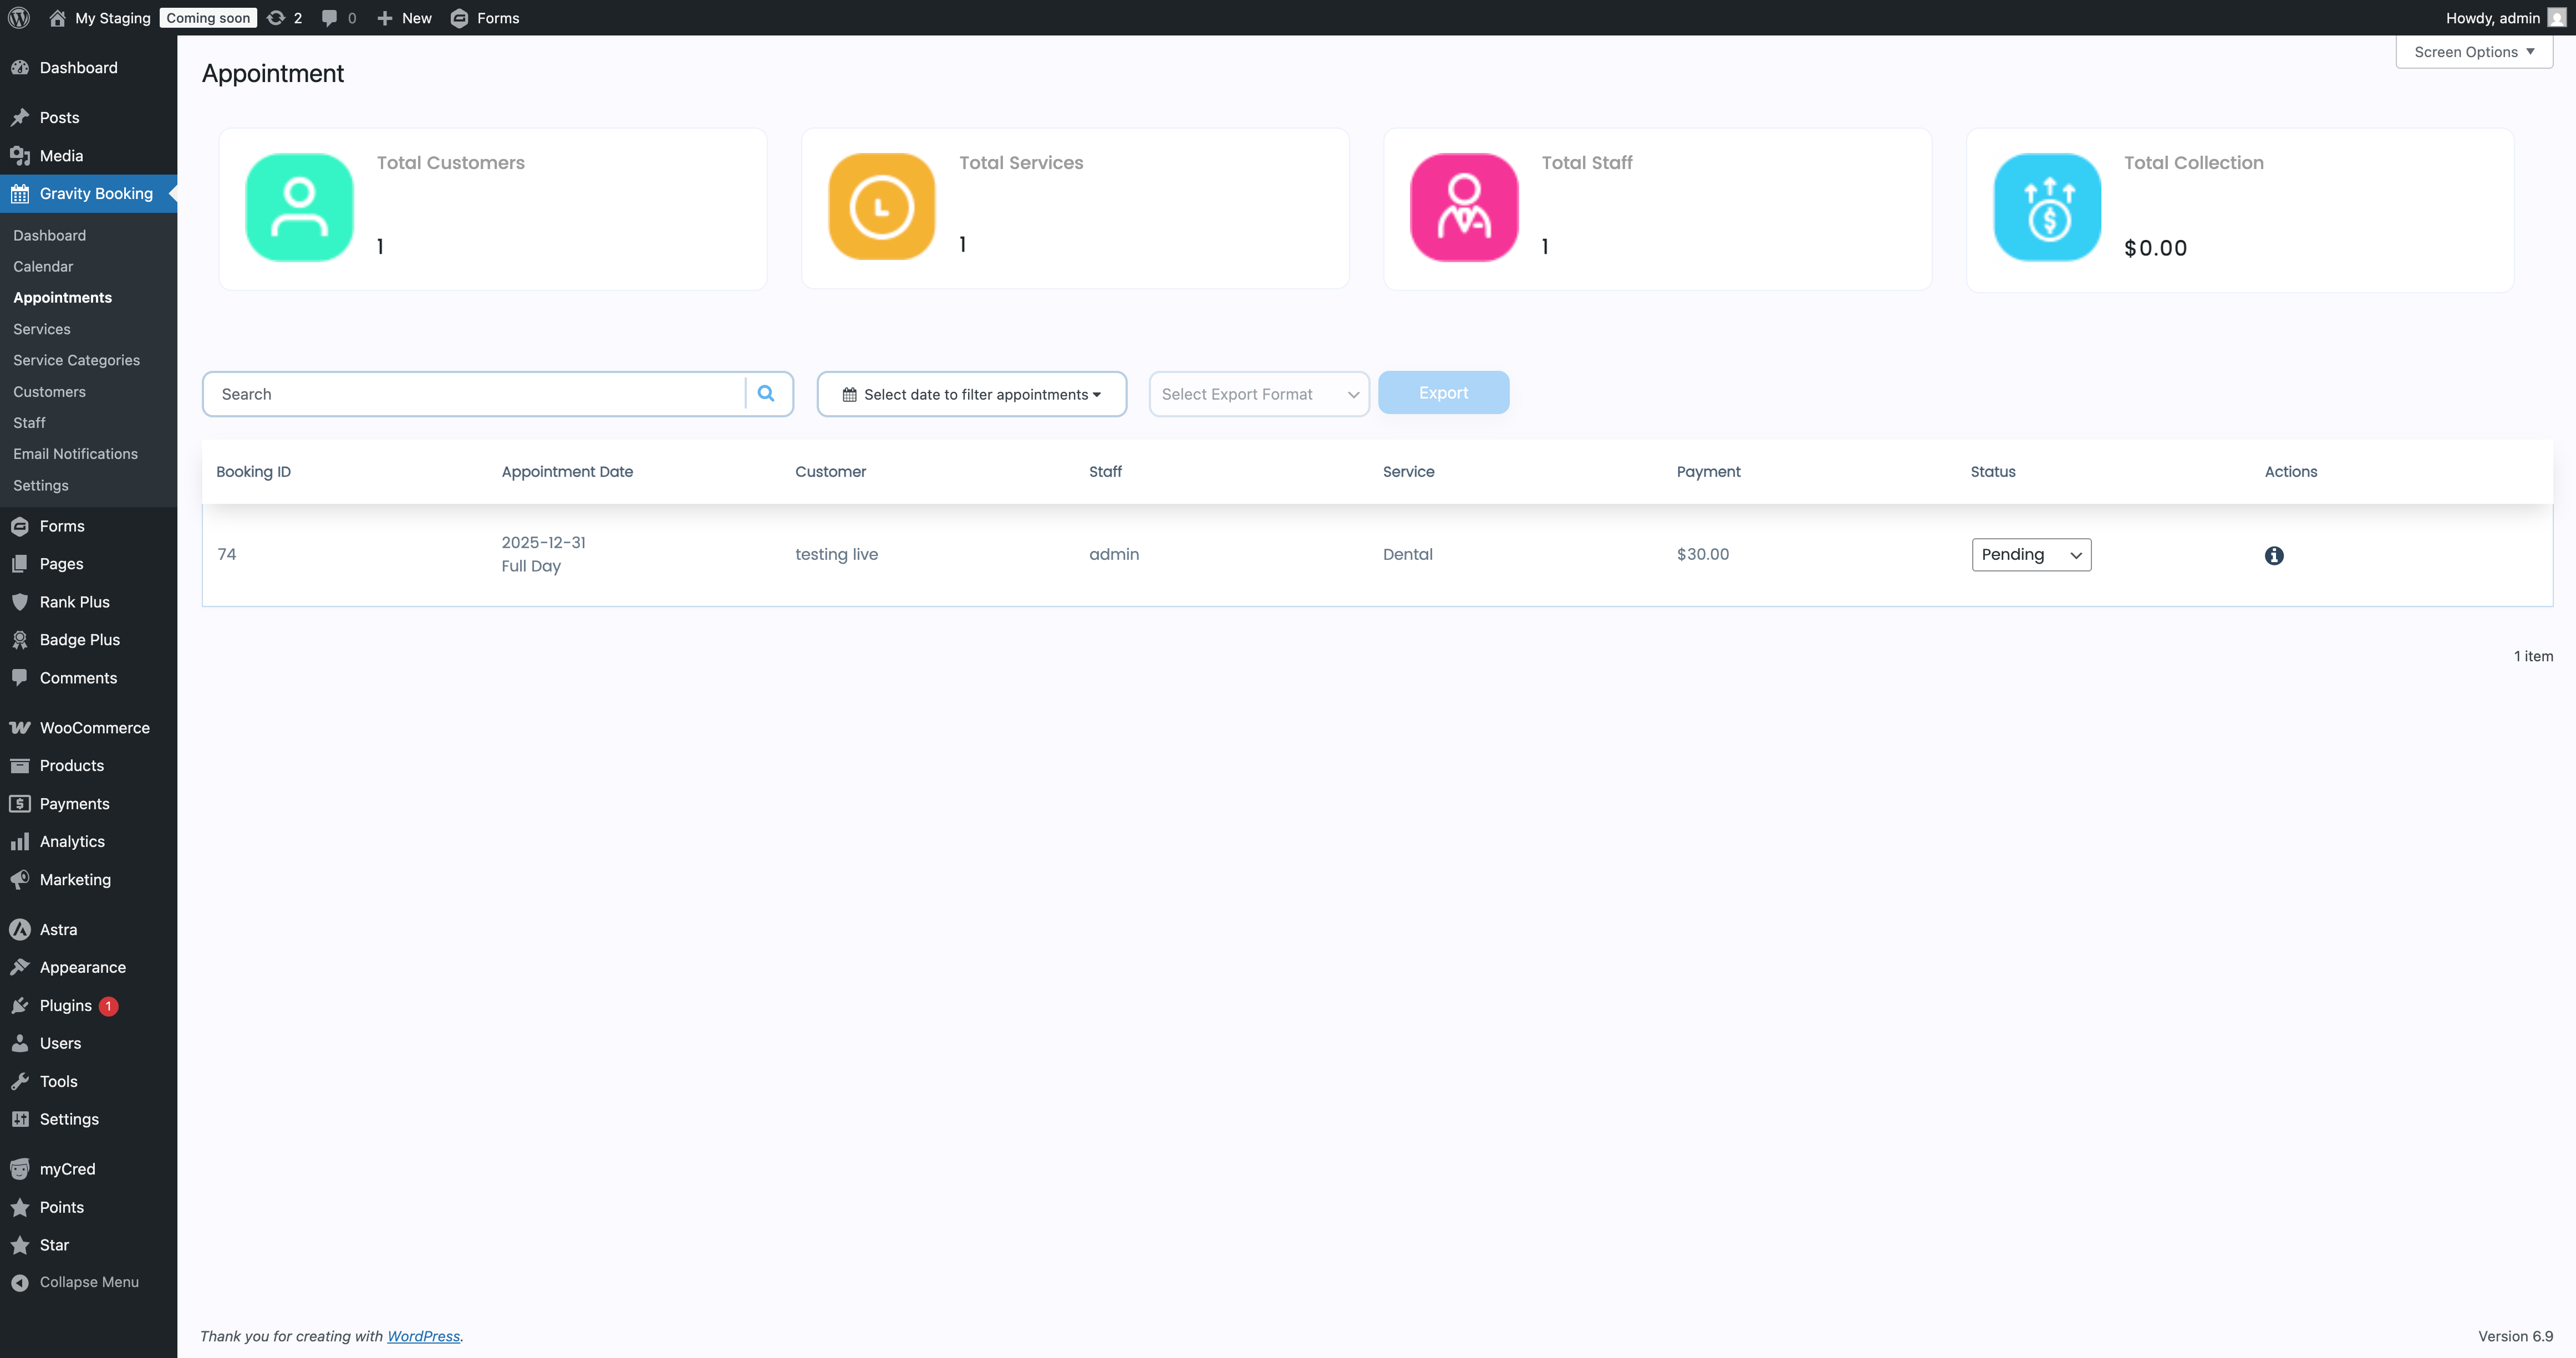
Task: Click the search magnifier icon
Action: 766,394
